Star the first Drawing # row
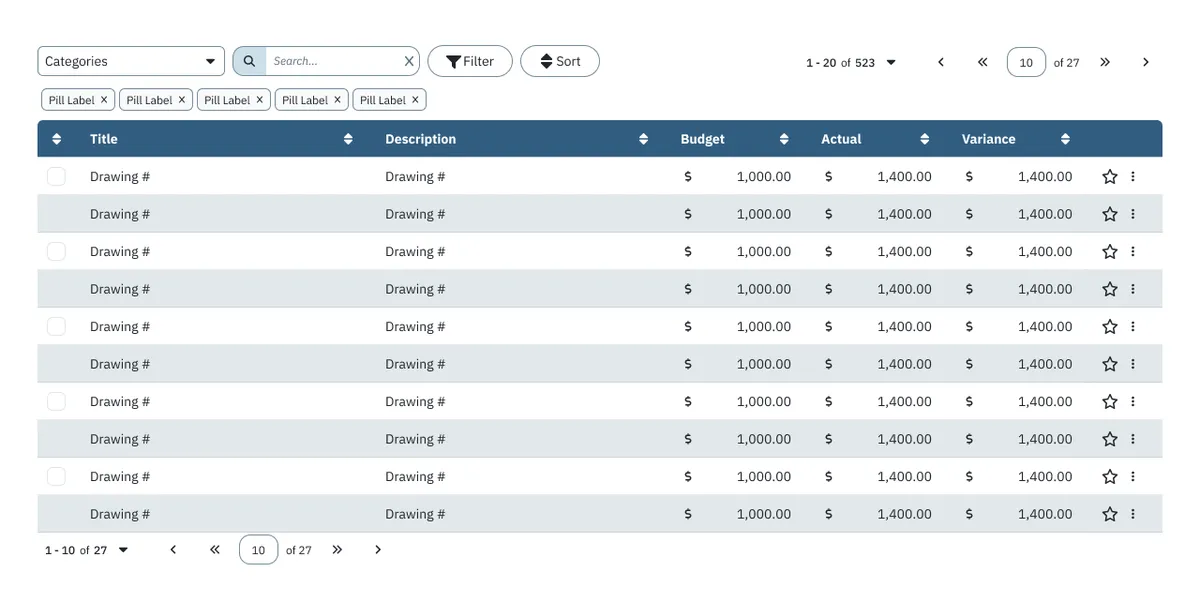Image resolution: width=1200 pixels, height=604 pixels. [1109, 176]
